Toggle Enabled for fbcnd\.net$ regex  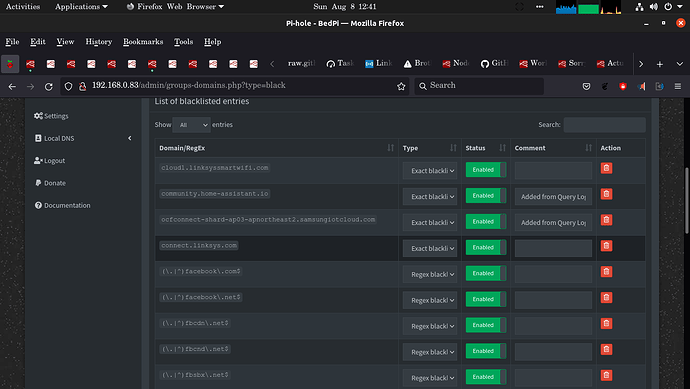[486, 352]
